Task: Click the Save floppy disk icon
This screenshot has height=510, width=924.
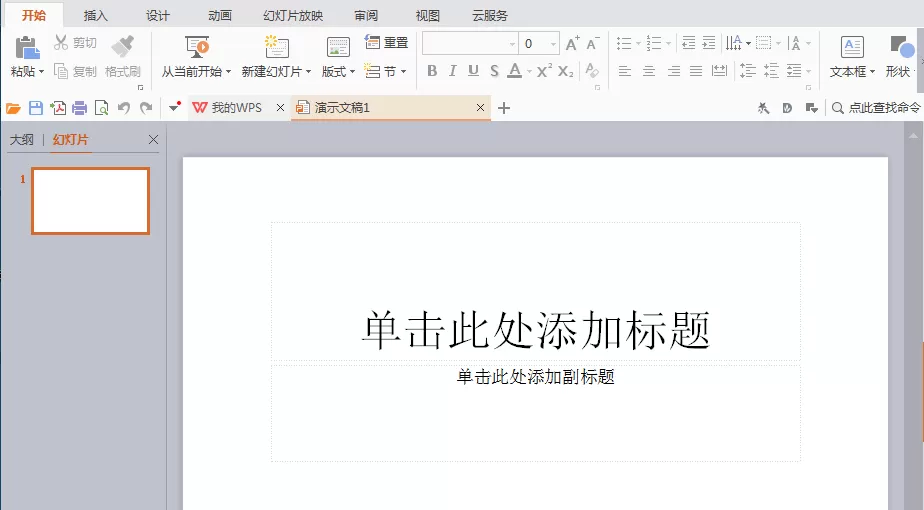Action: coord(36,108)
